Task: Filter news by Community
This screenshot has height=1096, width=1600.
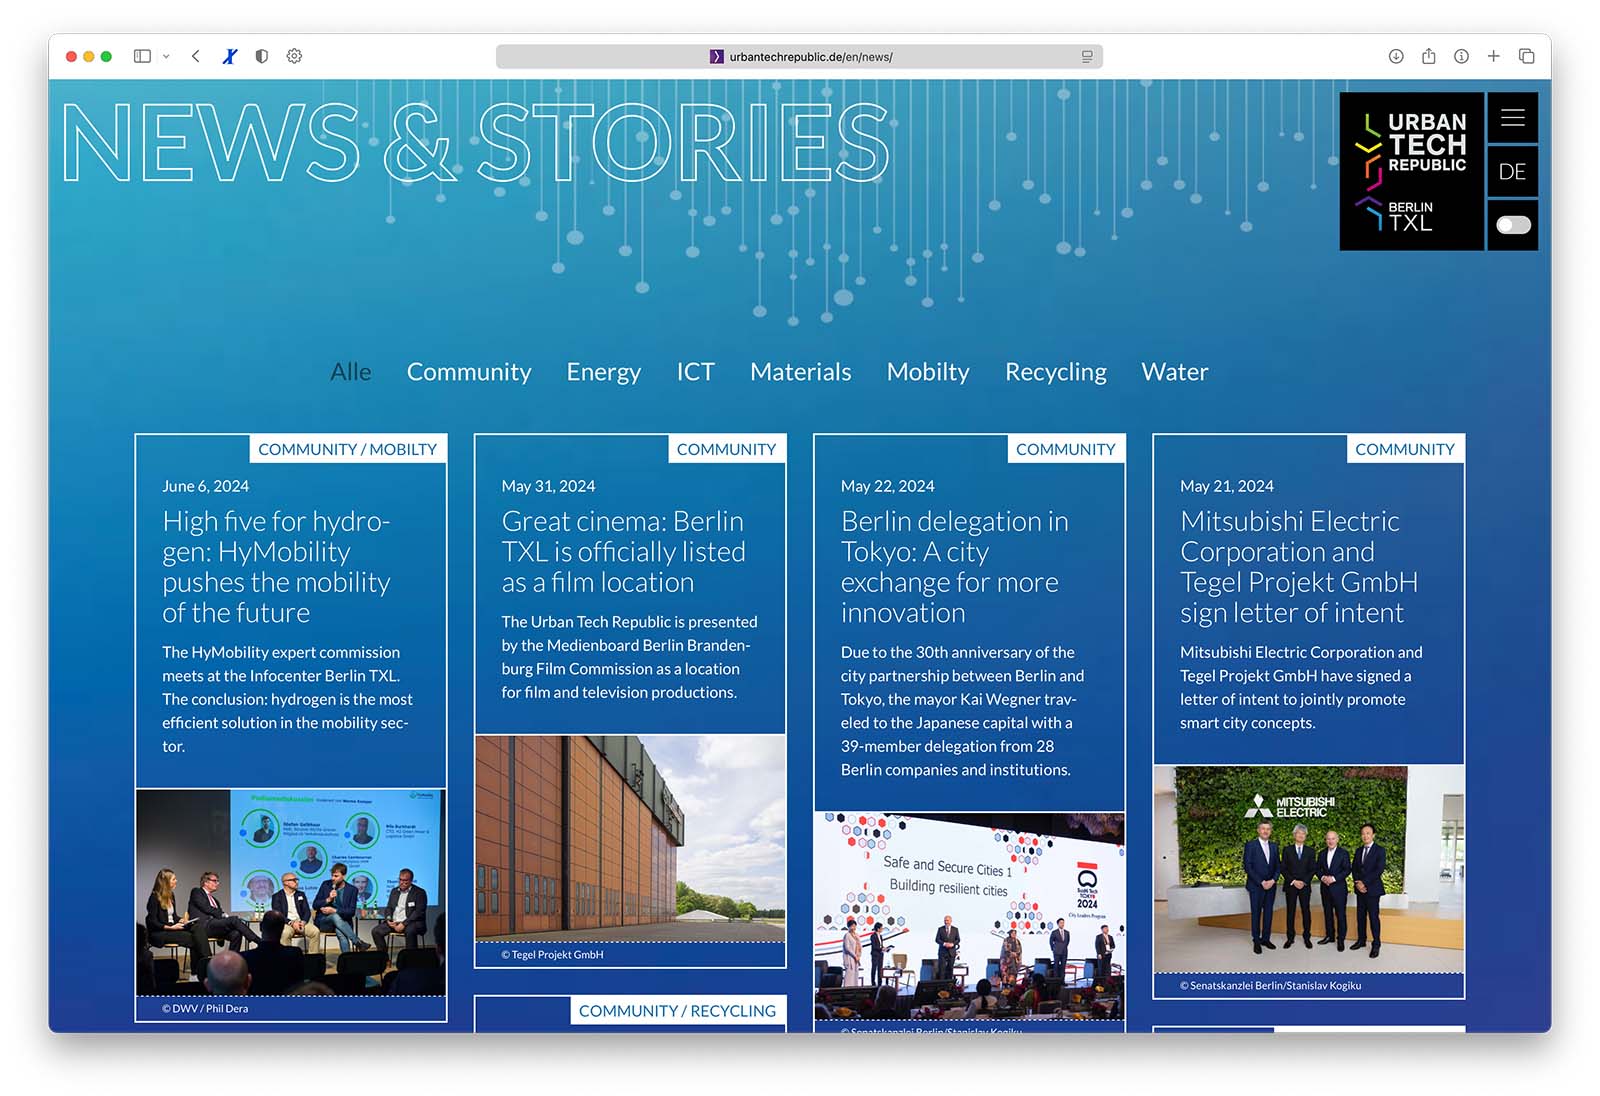Action: [x=469, y=372]
